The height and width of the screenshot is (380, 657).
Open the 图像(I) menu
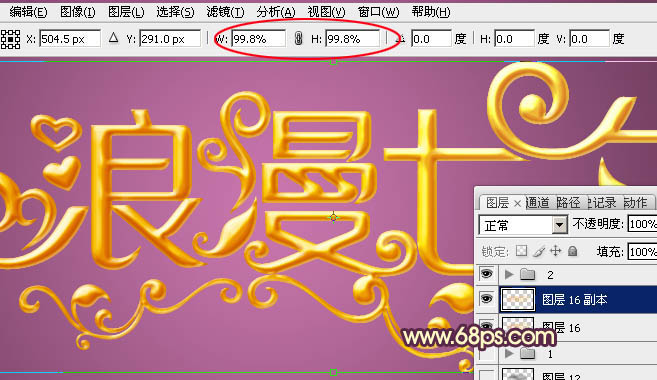tap(78, 12)
